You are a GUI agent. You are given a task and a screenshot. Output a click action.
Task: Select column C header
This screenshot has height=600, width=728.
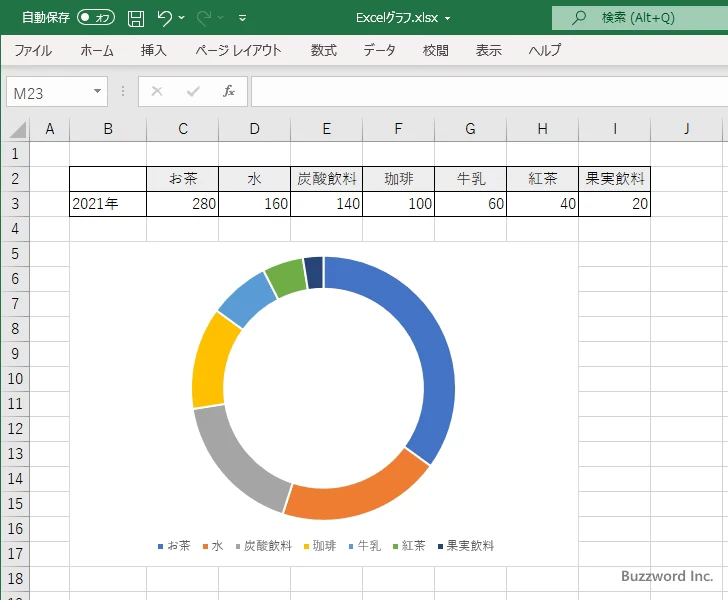pyautogui.click(x=182, y=129)
